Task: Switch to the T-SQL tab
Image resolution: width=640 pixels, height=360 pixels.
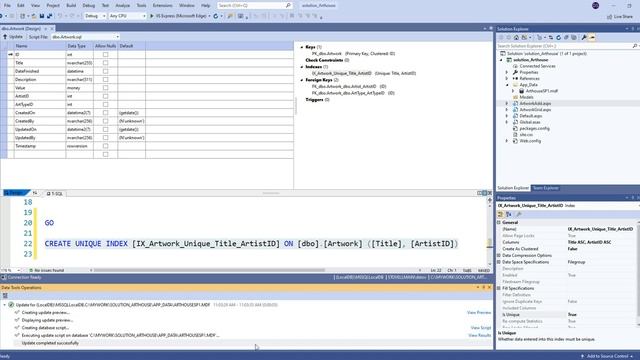Action: click(x=55, y=193)
